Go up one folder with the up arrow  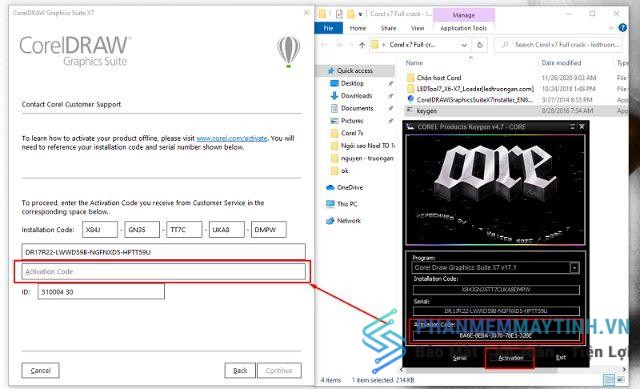coord(362,45)
